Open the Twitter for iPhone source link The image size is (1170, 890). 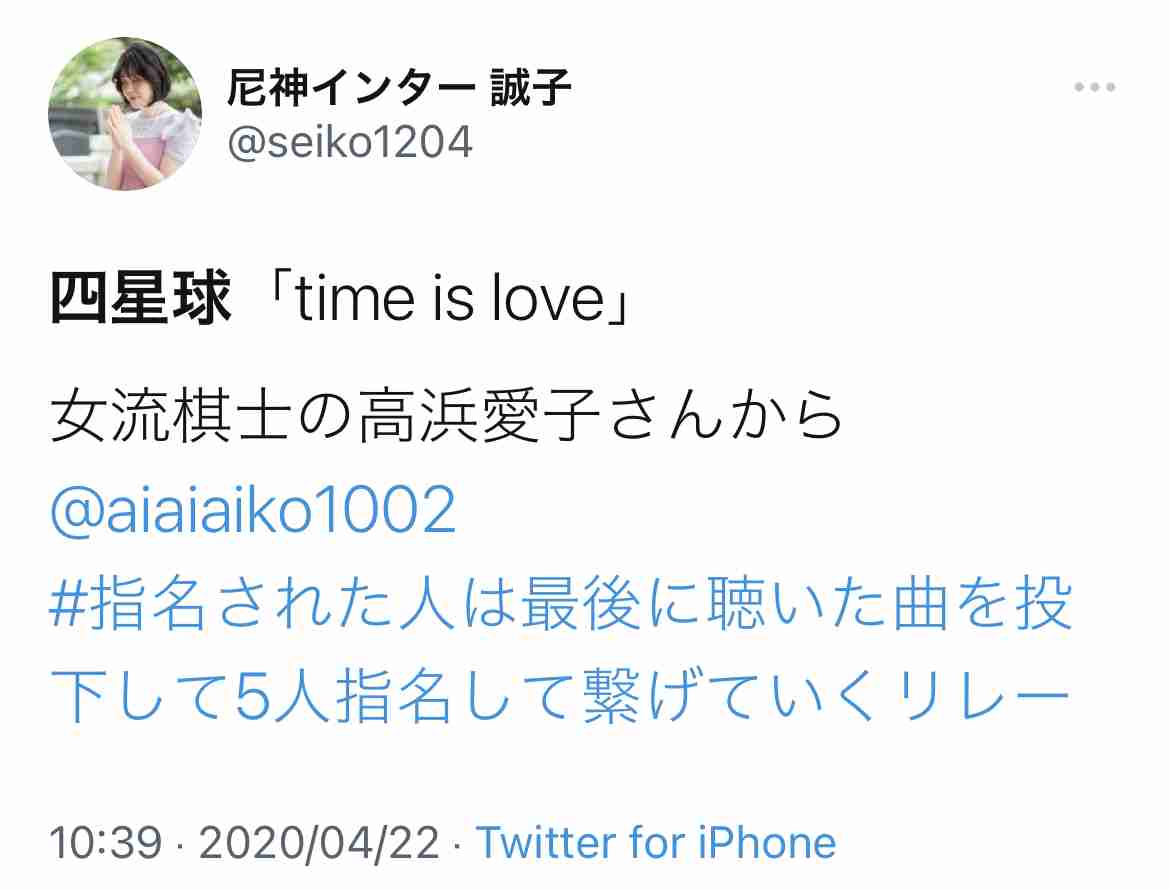[x=656, y=843]
